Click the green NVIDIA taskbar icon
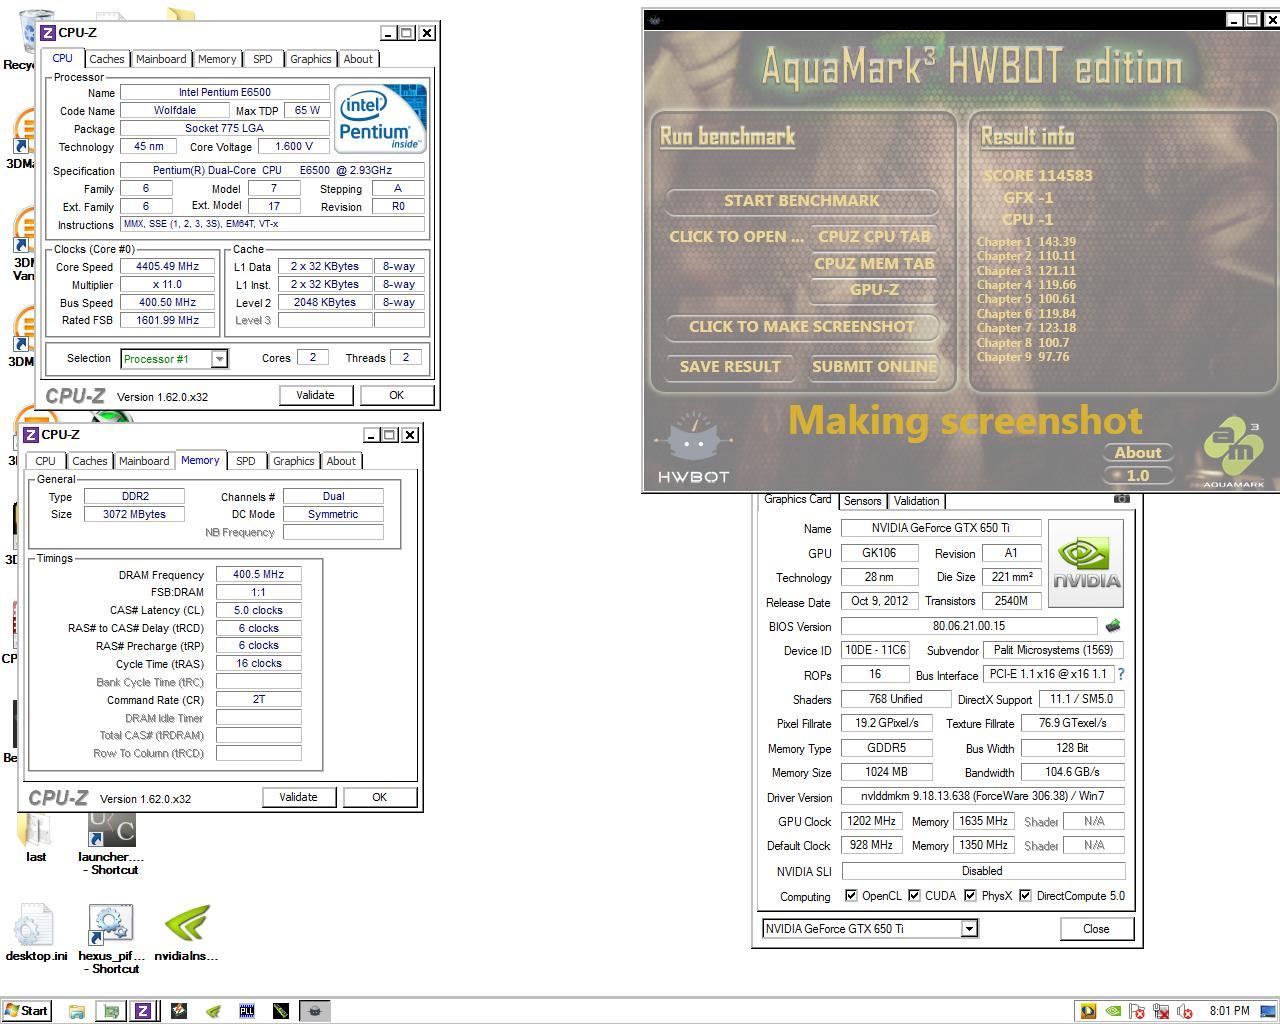This screenshot has height=1024, width=1280. [x=213, y=1011]
